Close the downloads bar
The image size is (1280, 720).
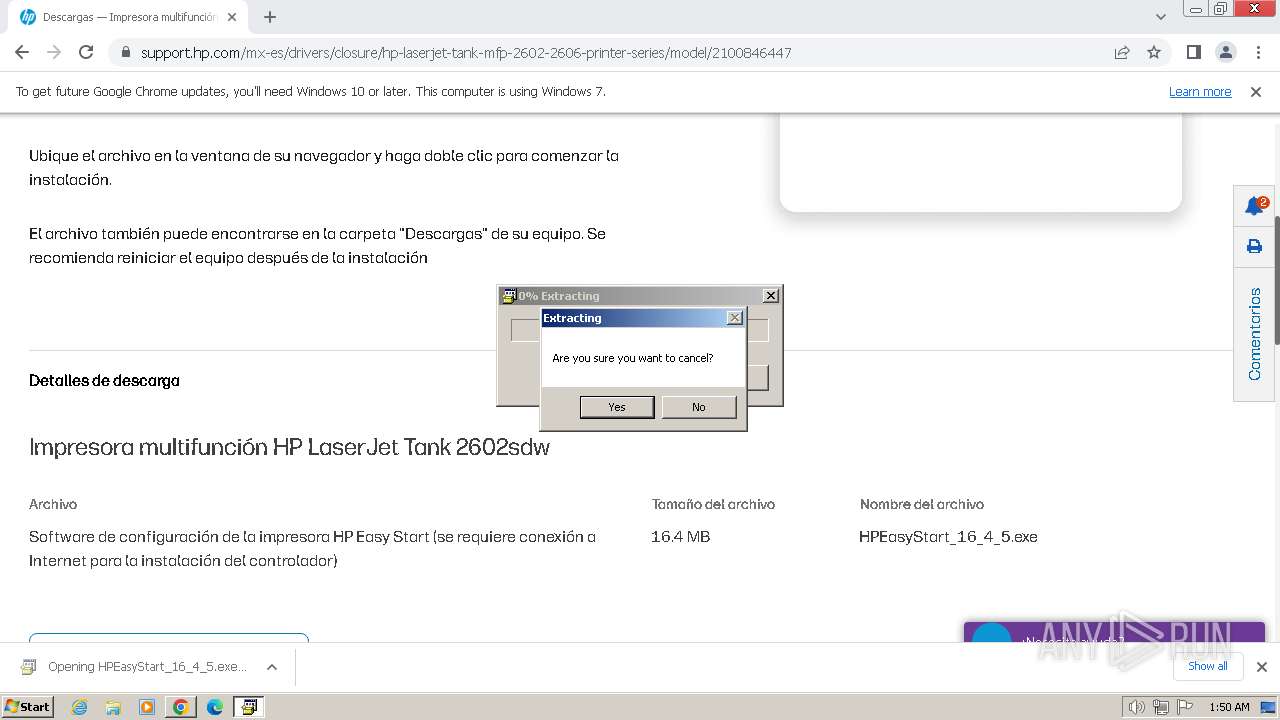[1262, 667]
